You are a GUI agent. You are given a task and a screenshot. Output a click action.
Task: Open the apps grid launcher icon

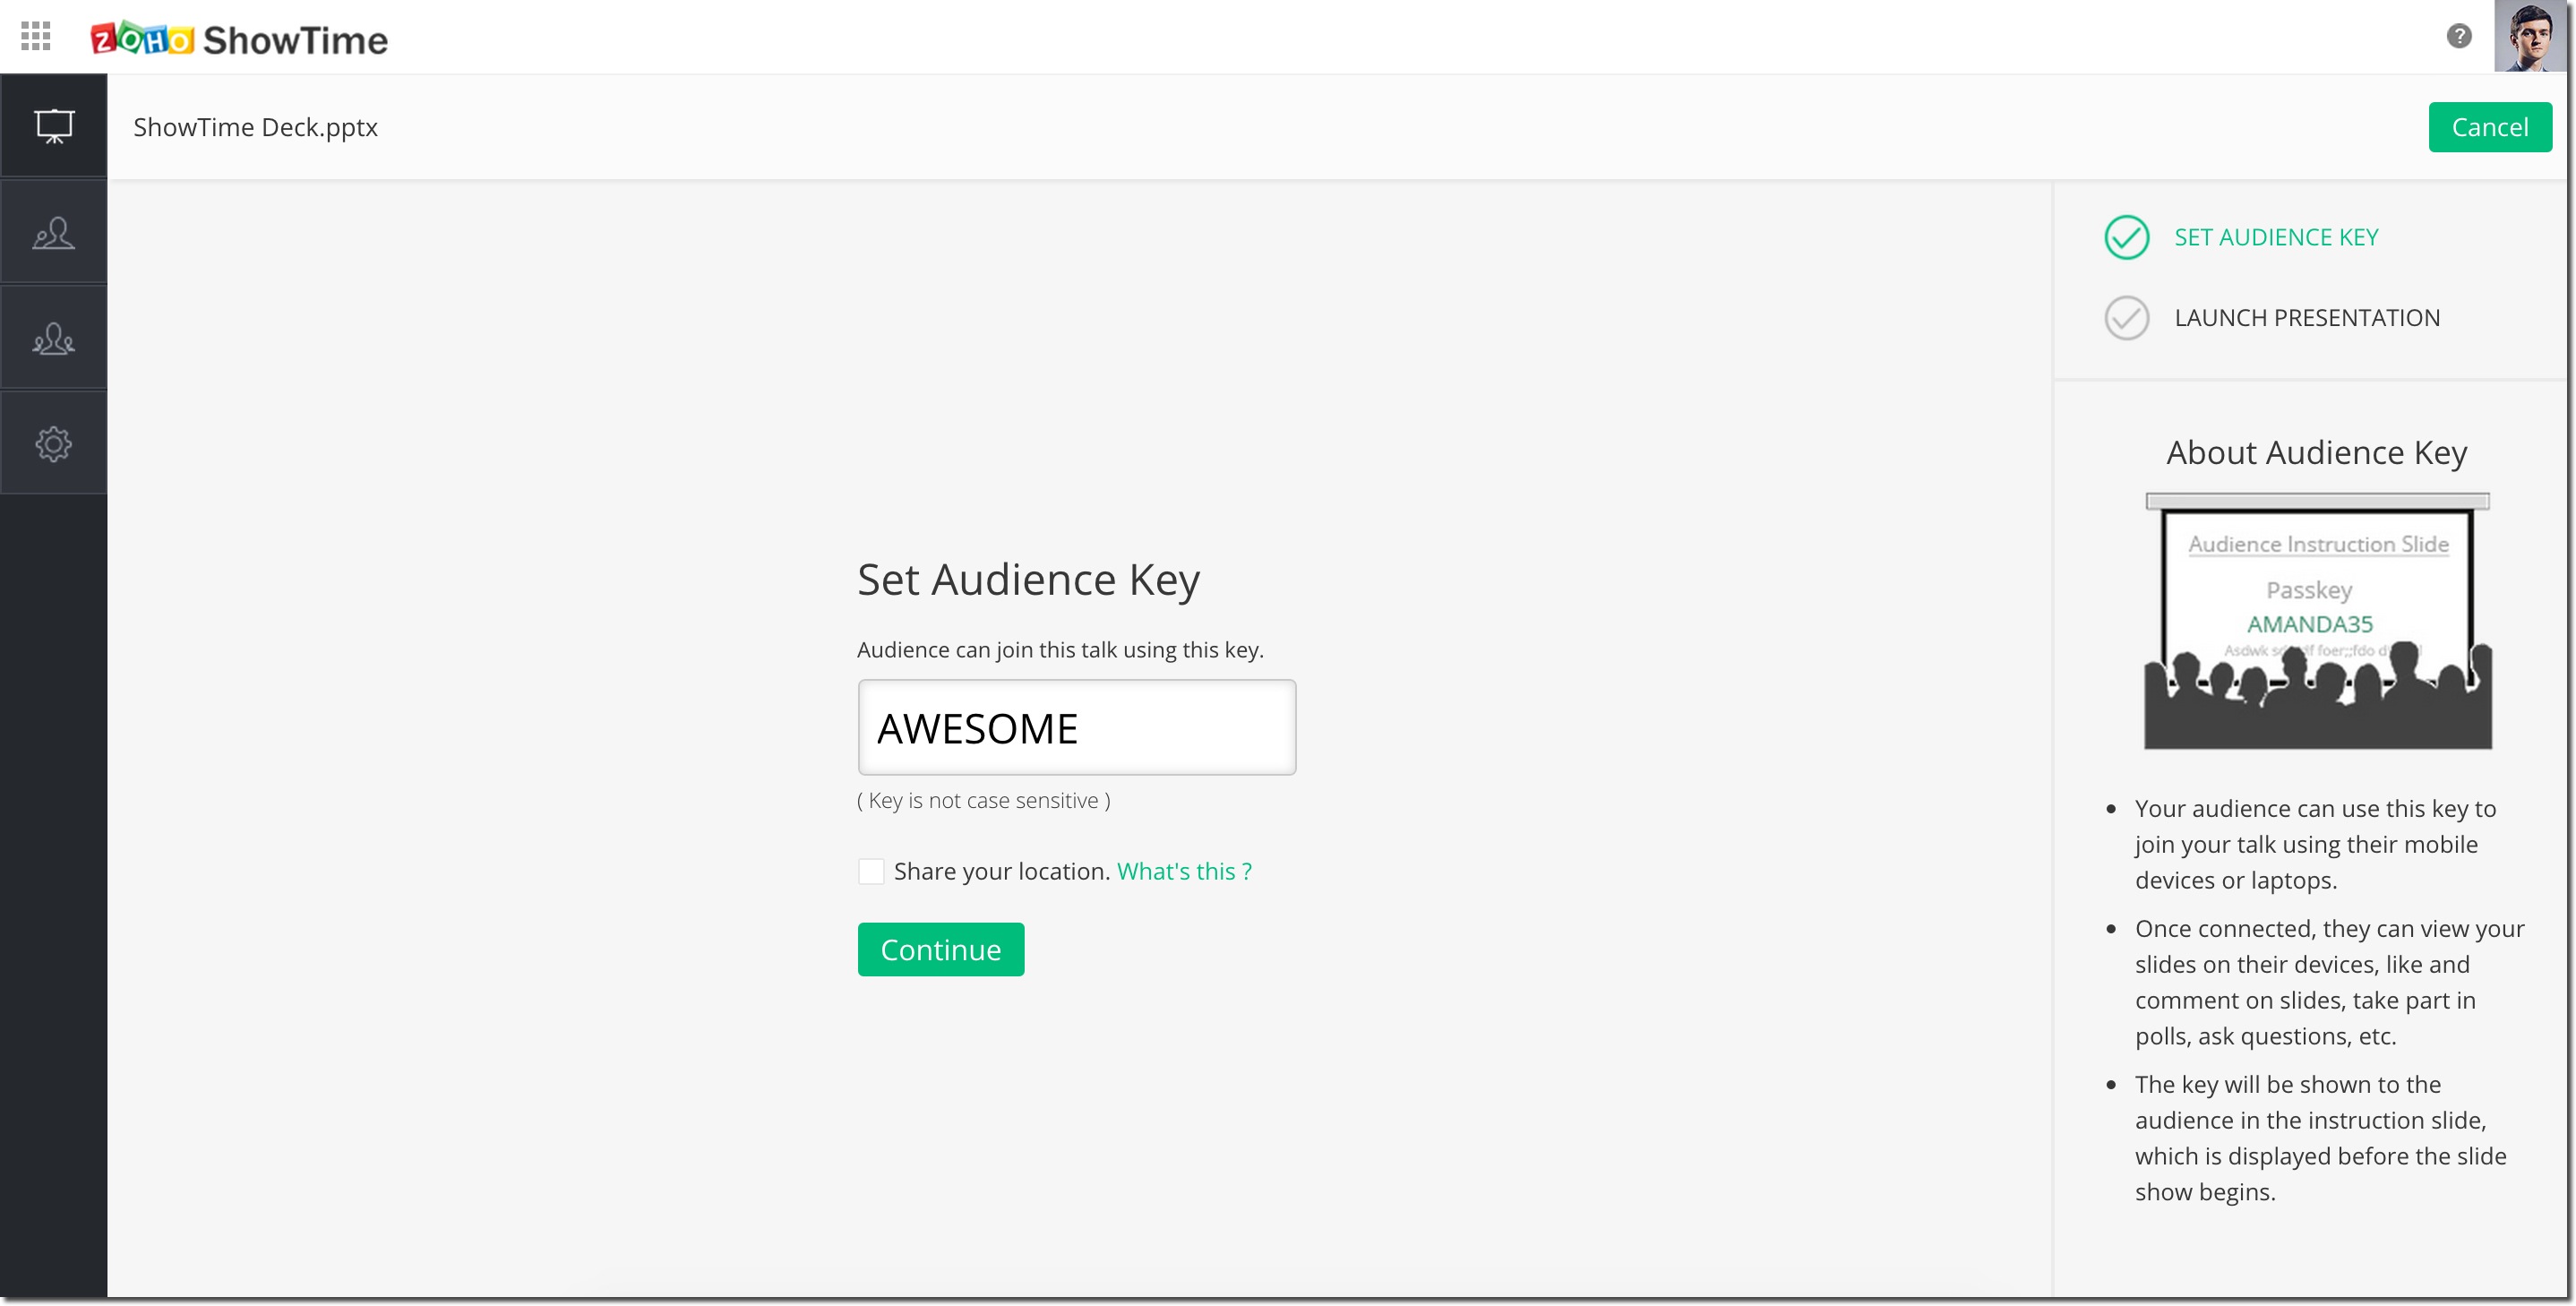[36, 37]
